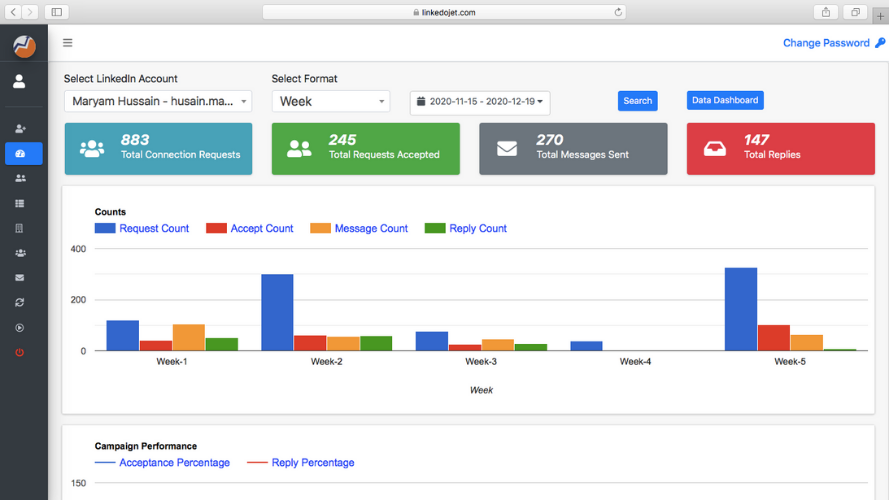The width and height of the screenshot is (890, 500).
Task: Click the linkedojet.com address bar
Action: (444, 12)
